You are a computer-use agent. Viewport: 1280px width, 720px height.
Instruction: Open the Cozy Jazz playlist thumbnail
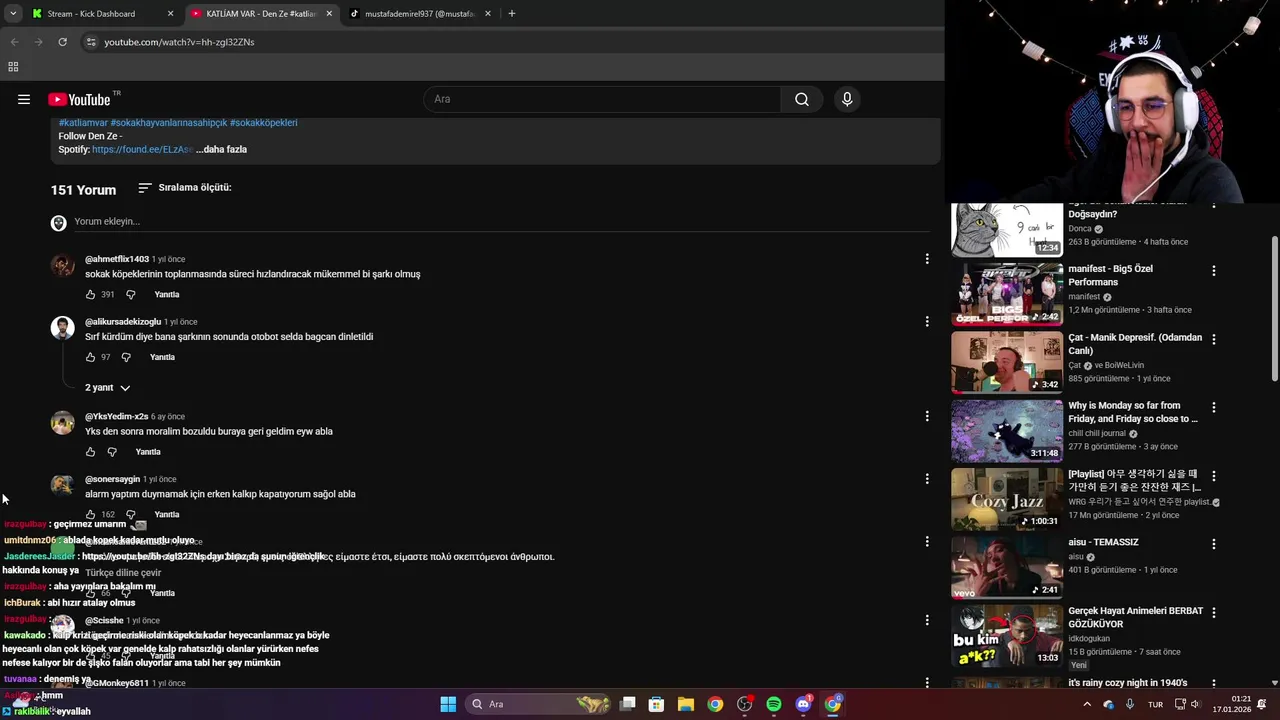(x=1007, y=499)
